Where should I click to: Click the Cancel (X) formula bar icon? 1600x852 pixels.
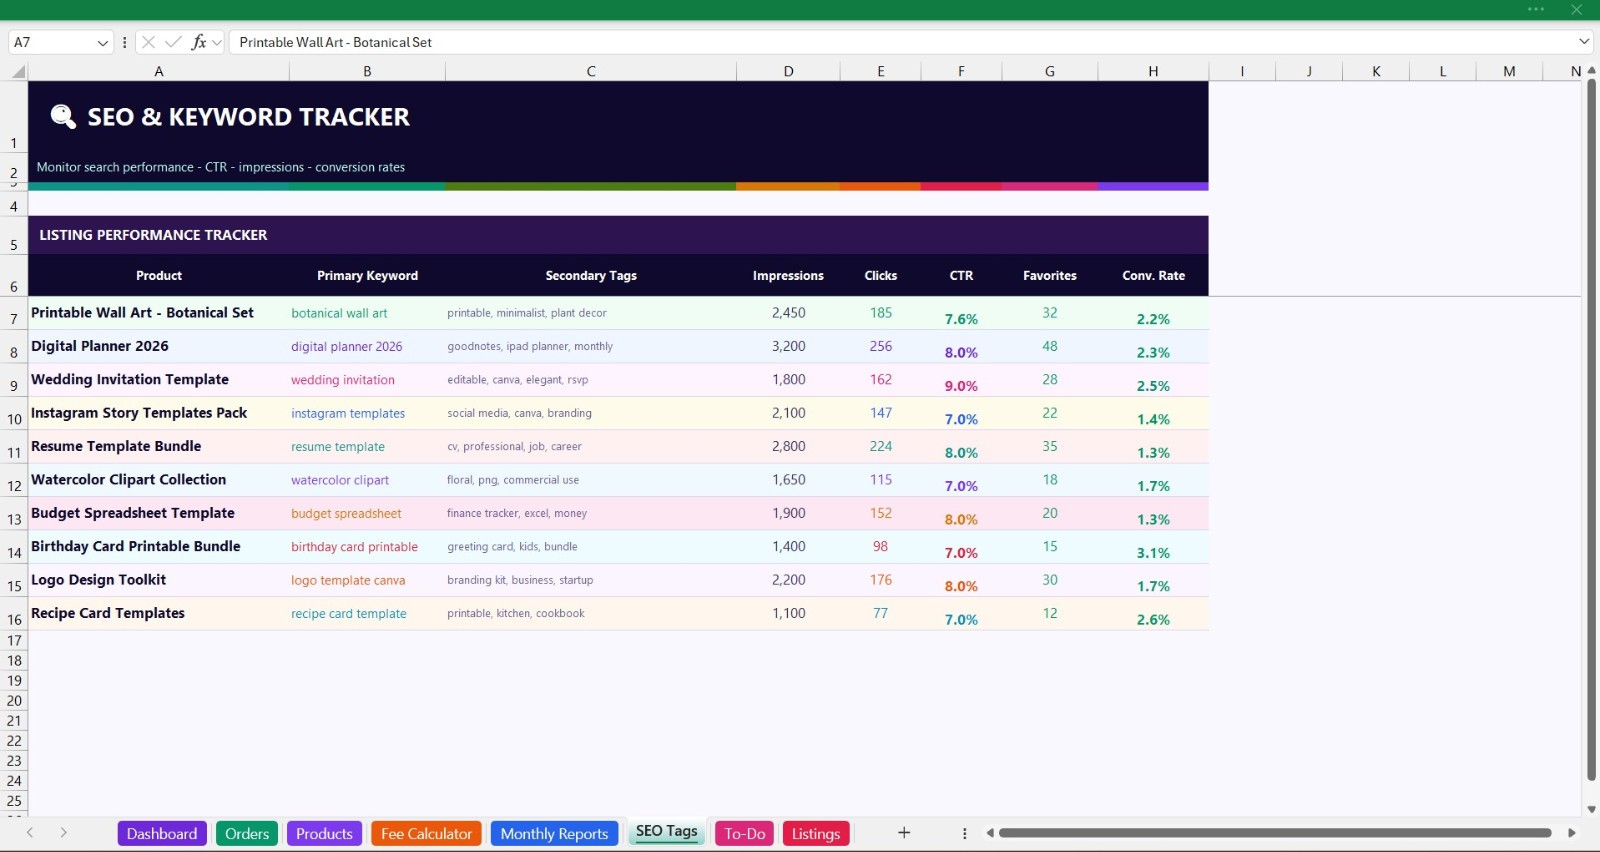[148, 42]
